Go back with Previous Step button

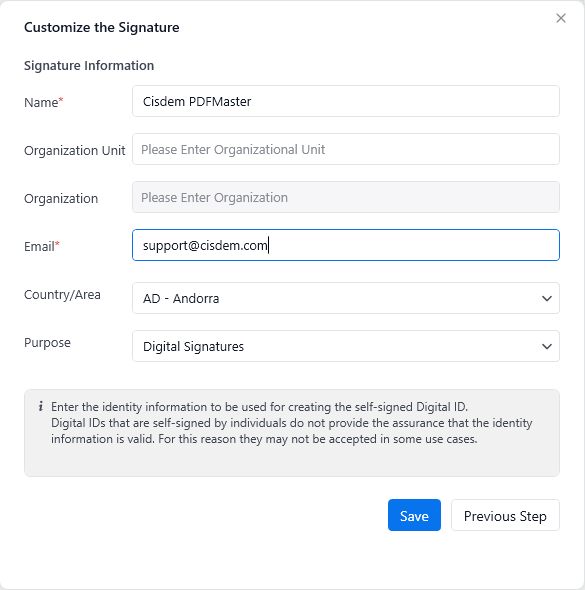[505, 515]
